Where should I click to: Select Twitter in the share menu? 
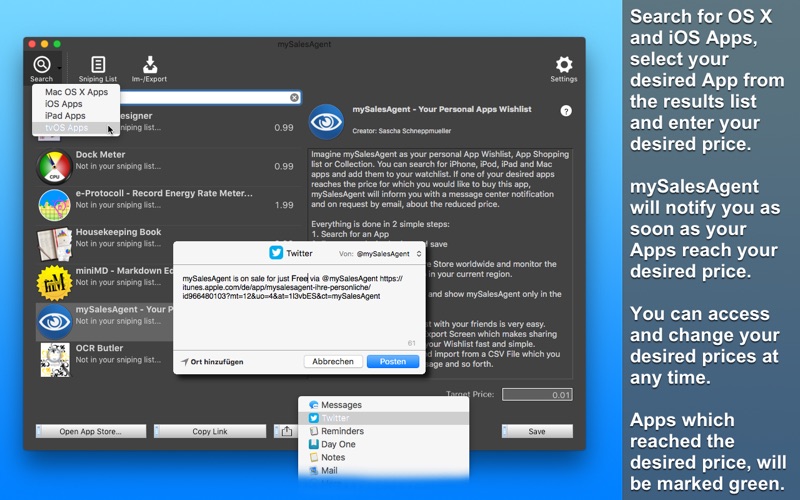pos(383,418)
